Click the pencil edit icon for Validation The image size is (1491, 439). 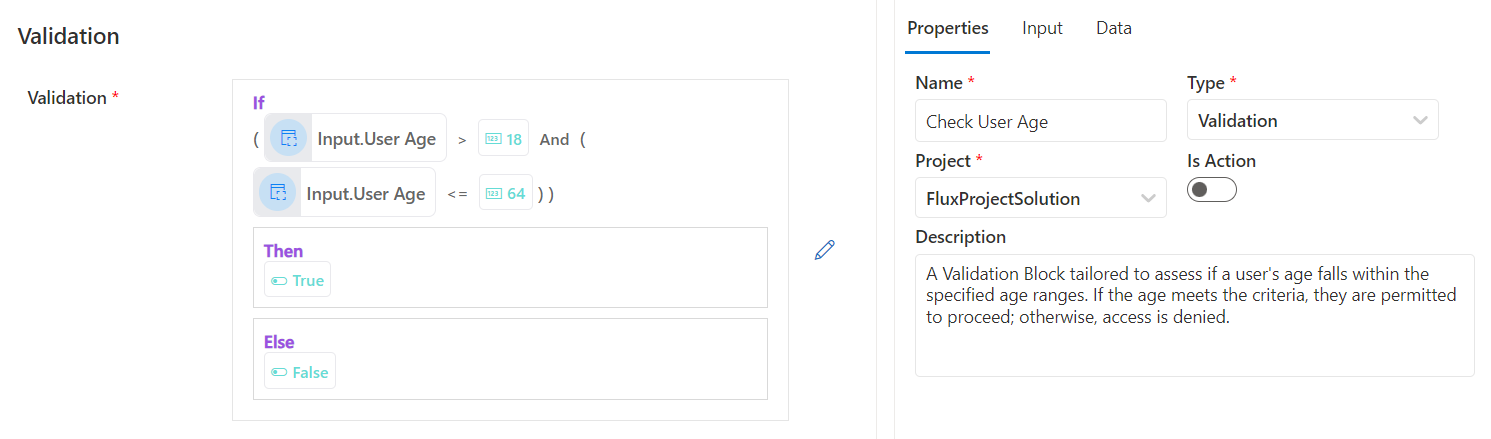point(824,250)
